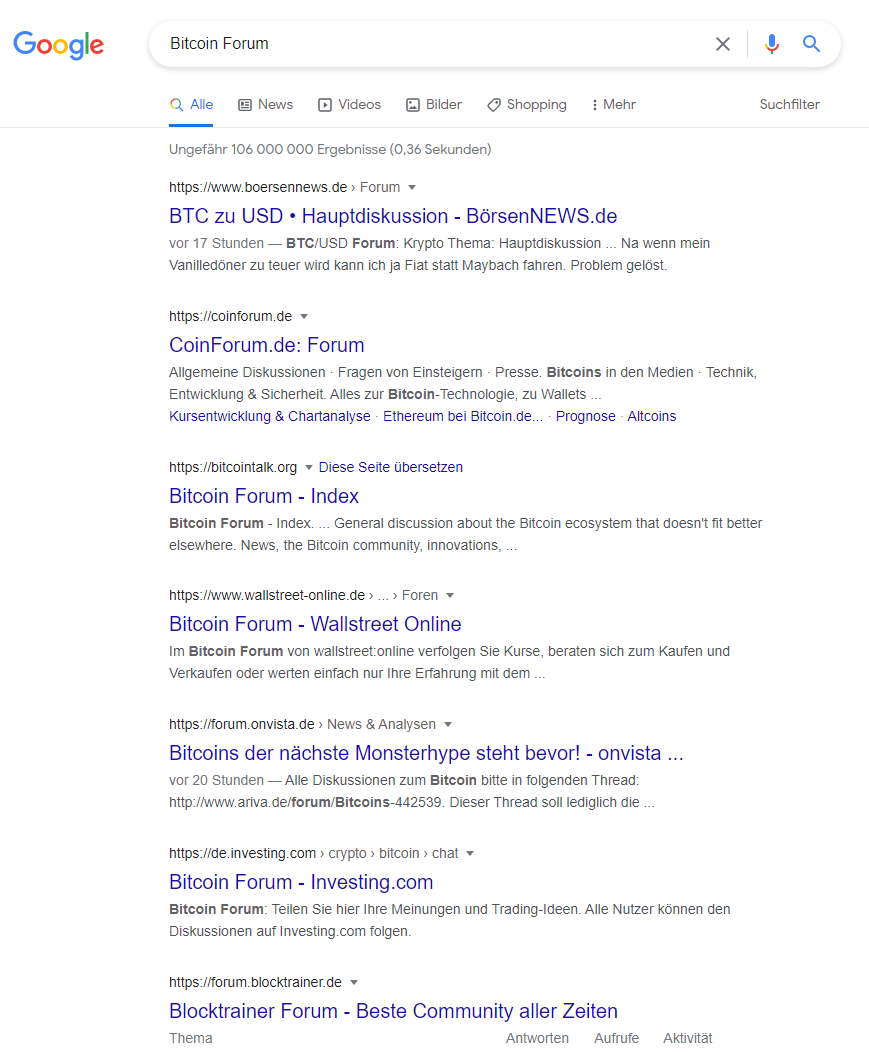Switch to the Shopping tab
This screenshot has height=1052, width=869.
click(x=527, y=105)
